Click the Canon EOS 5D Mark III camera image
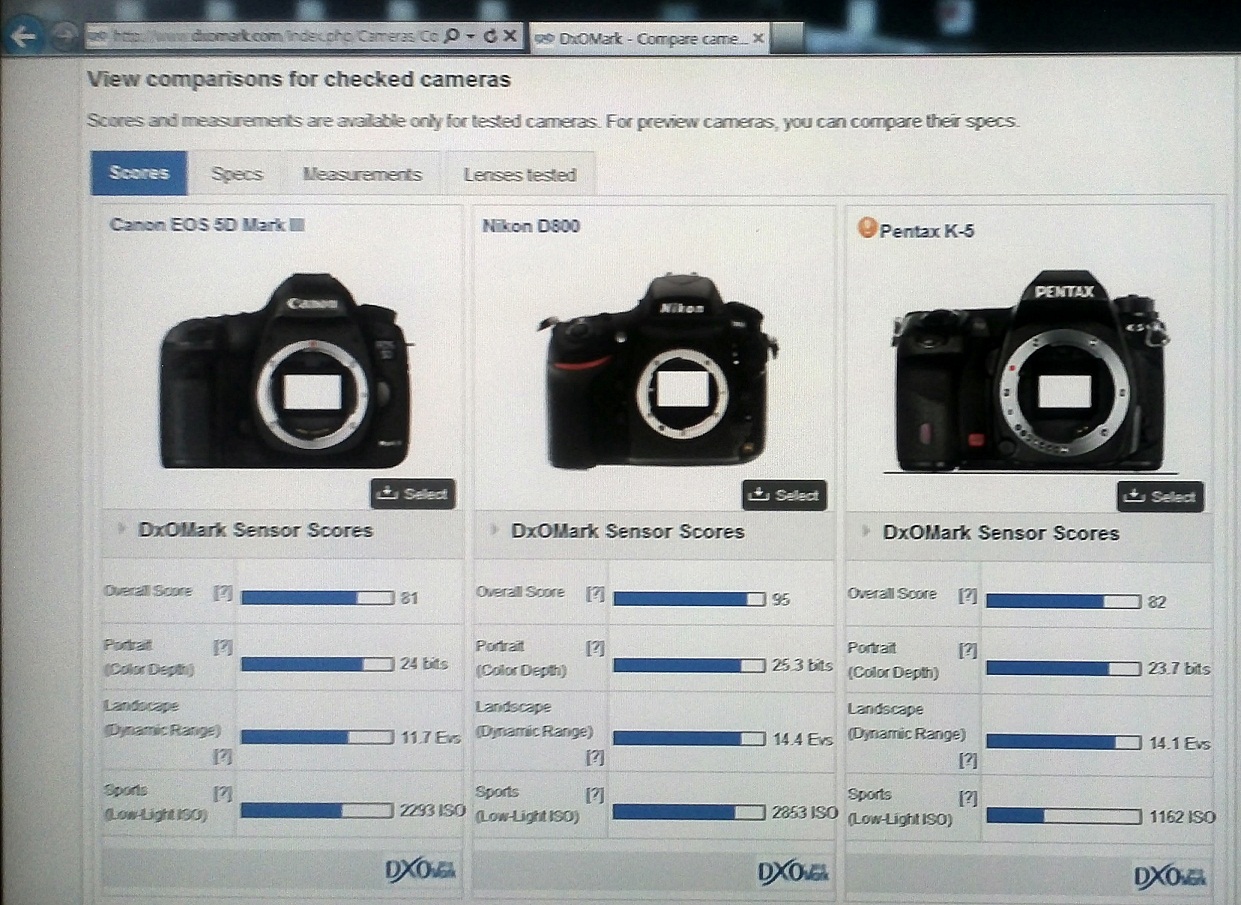1241x905 pixels. tap(285, 370)
